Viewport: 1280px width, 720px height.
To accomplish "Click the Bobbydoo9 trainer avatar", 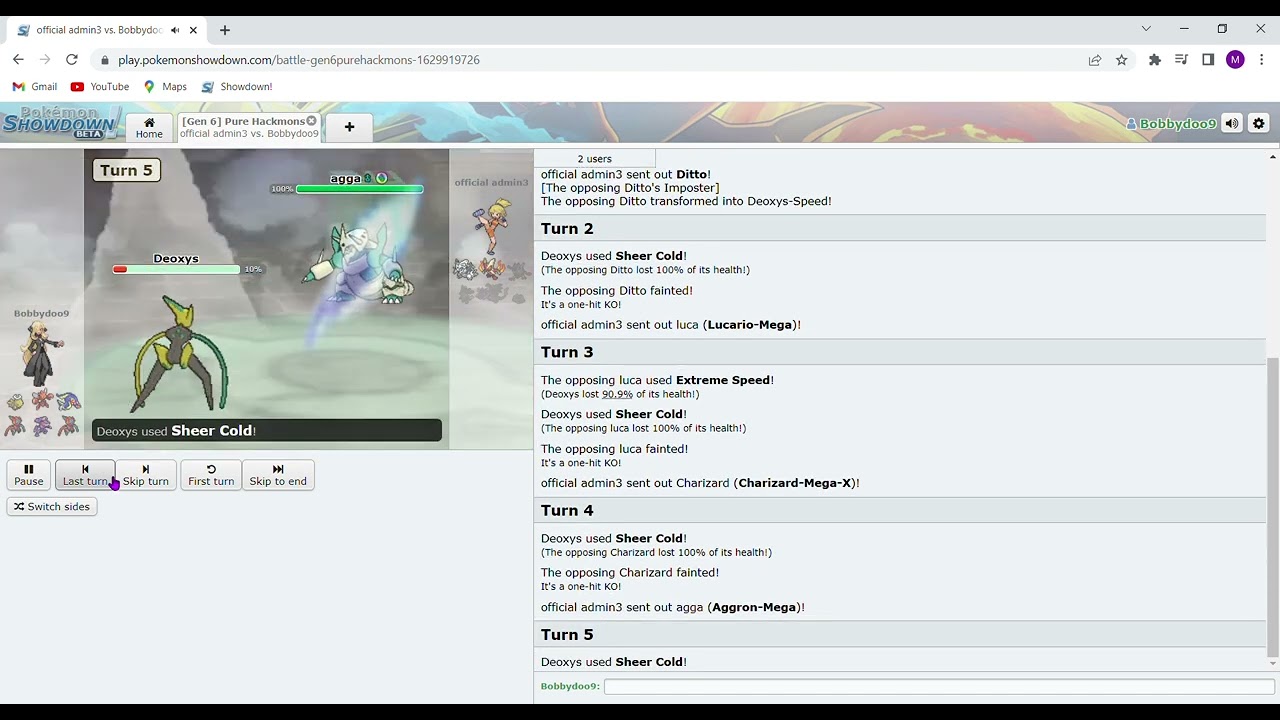I will tap(41, 352).
